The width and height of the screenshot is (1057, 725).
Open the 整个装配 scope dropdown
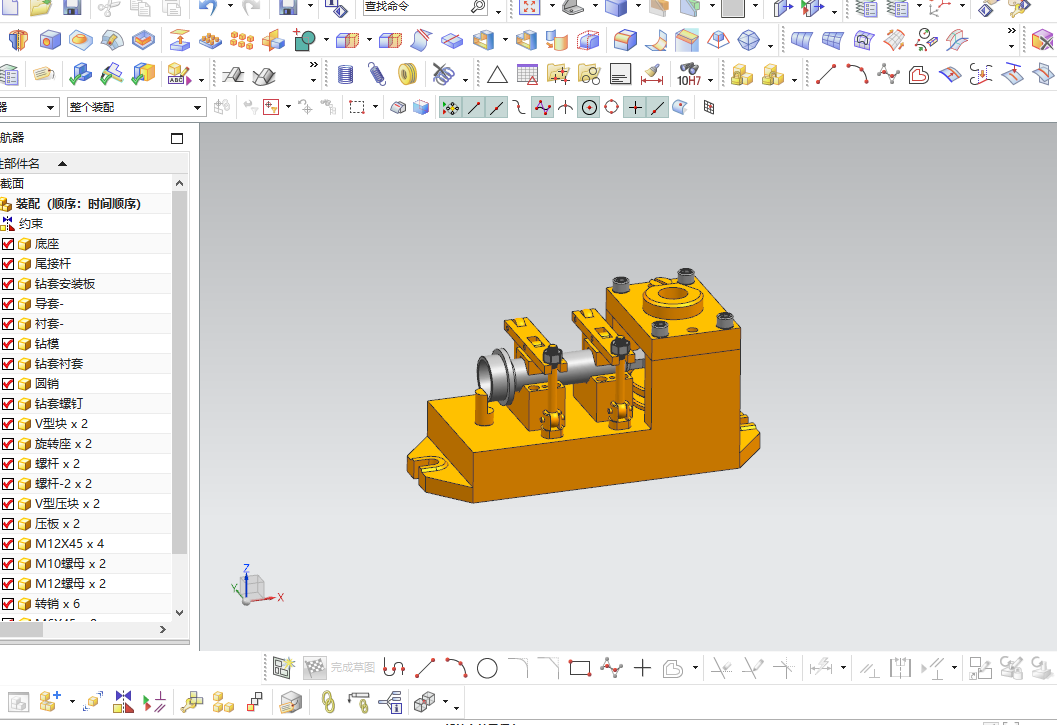pyautogui.click(x=197, y=107)
